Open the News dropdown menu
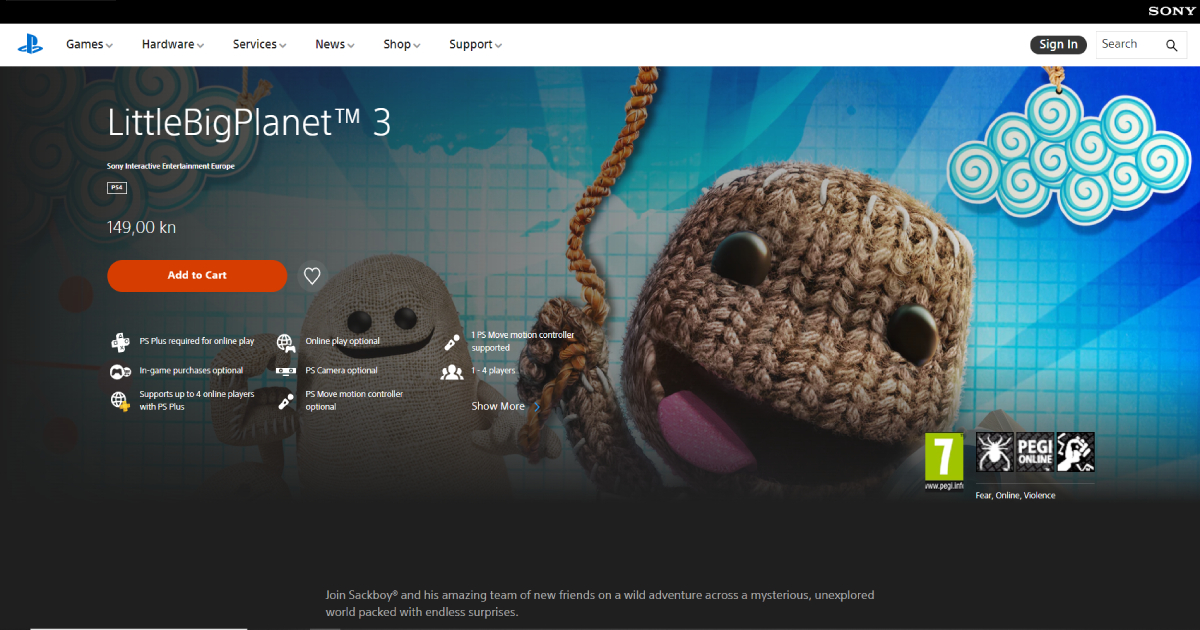Image resolution: width=1200 pixels, height=630 pixels. pos(335,45)
